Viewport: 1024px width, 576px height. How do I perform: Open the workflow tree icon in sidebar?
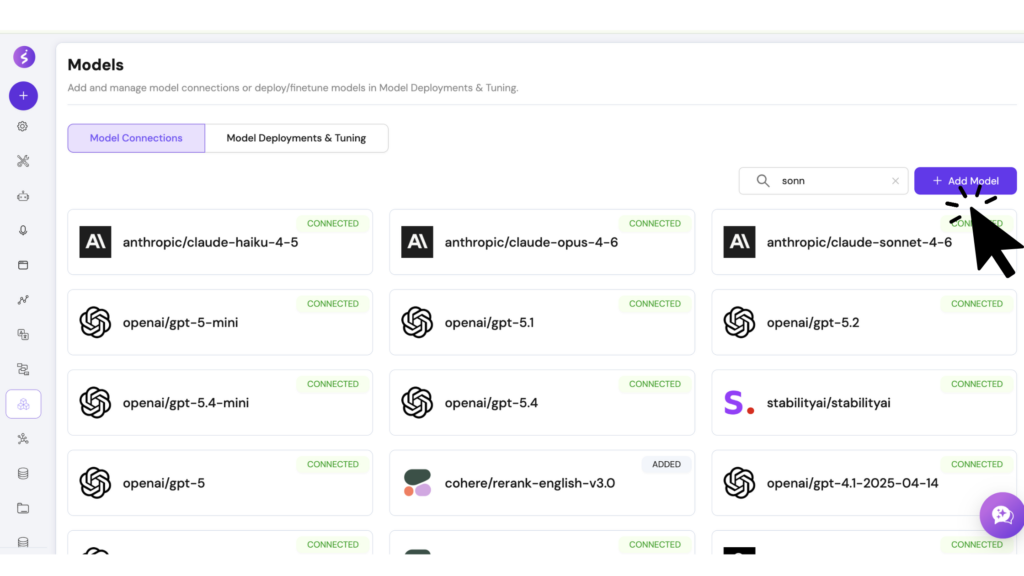pos(23,370)
